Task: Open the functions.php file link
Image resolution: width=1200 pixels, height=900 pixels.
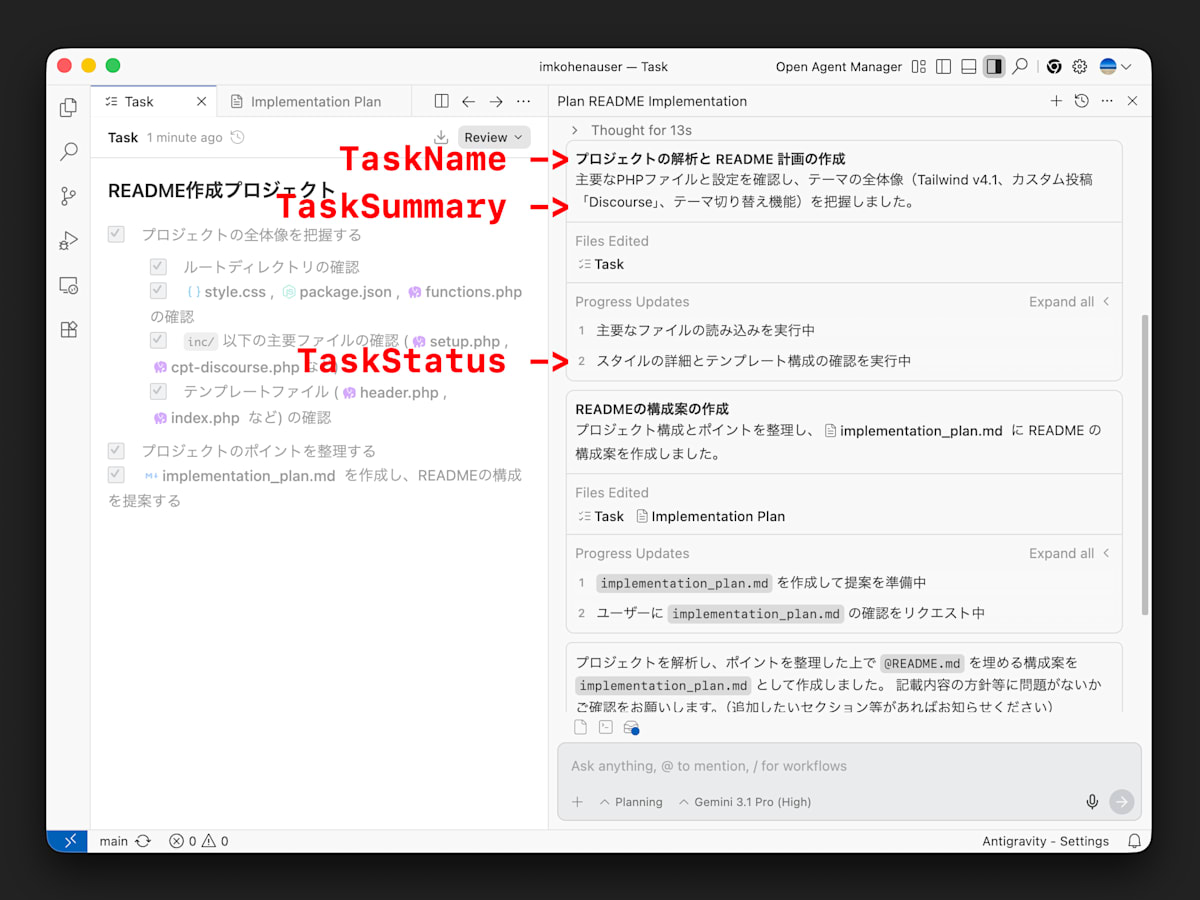Action: point(465,292)
